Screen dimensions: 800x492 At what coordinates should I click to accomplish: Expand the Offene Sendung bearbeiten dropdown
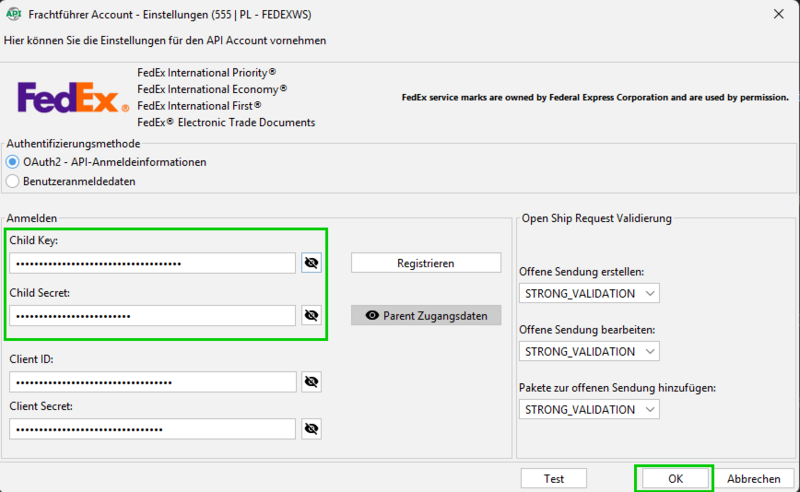(589, 352)
